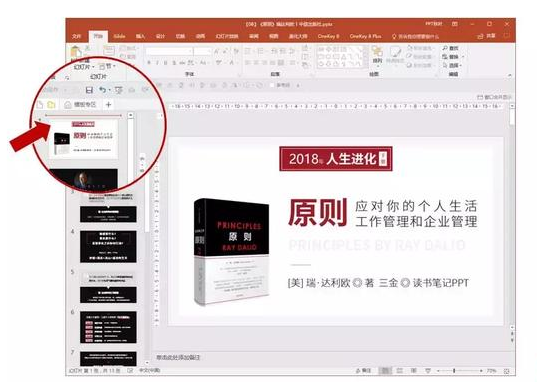
Task: Click the 选择 select tool
Action: click(452, 65)
